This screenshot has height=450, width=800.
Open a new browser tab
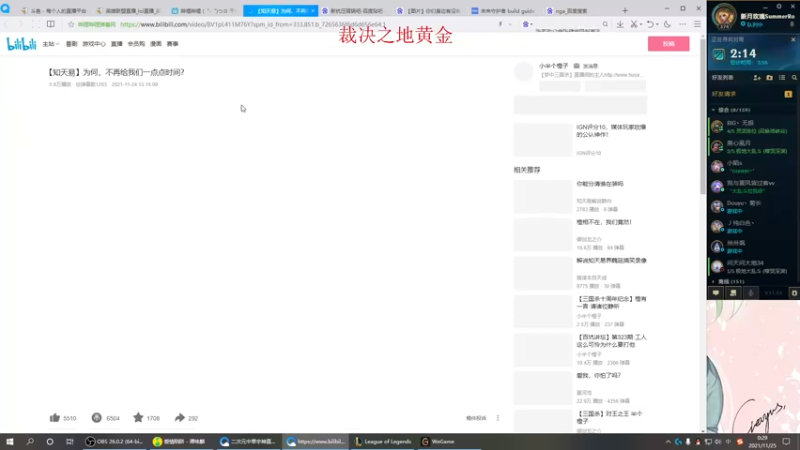[x=625, y=10]
